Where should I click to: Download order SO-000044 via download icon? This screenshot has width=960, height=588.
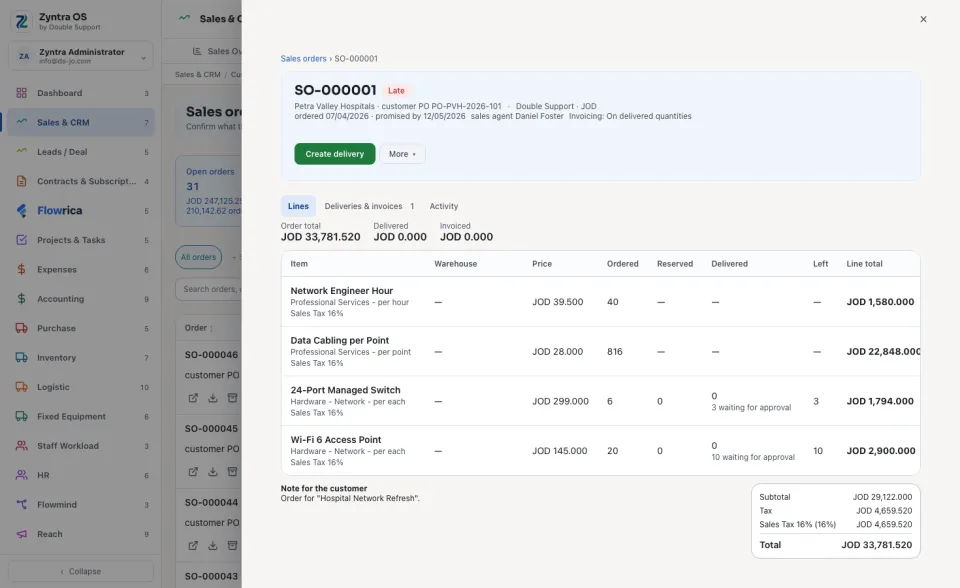click(x=212, y=545)
